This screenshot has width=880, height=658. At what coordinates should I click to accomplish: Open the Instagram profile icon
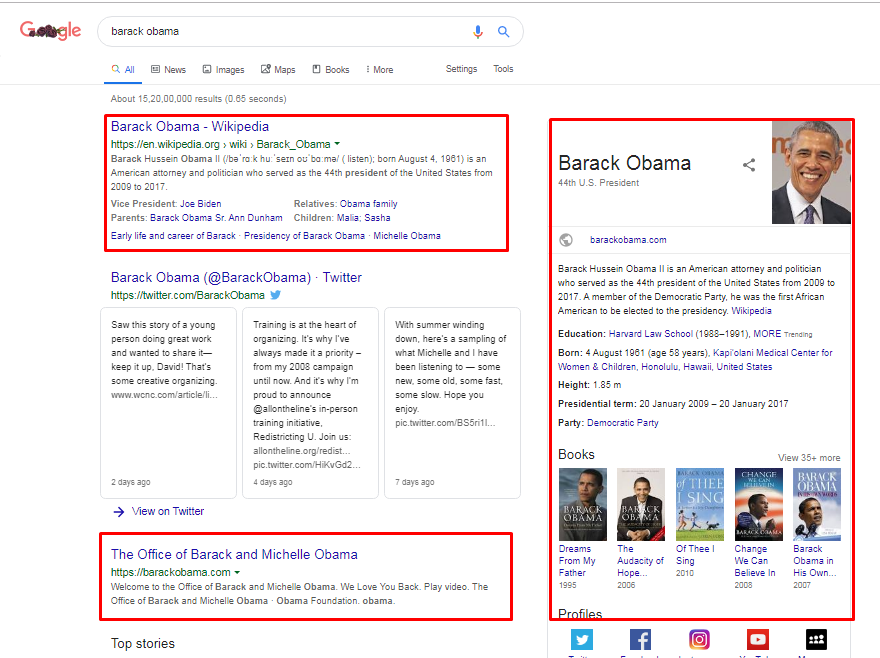(x=699, y=639)
